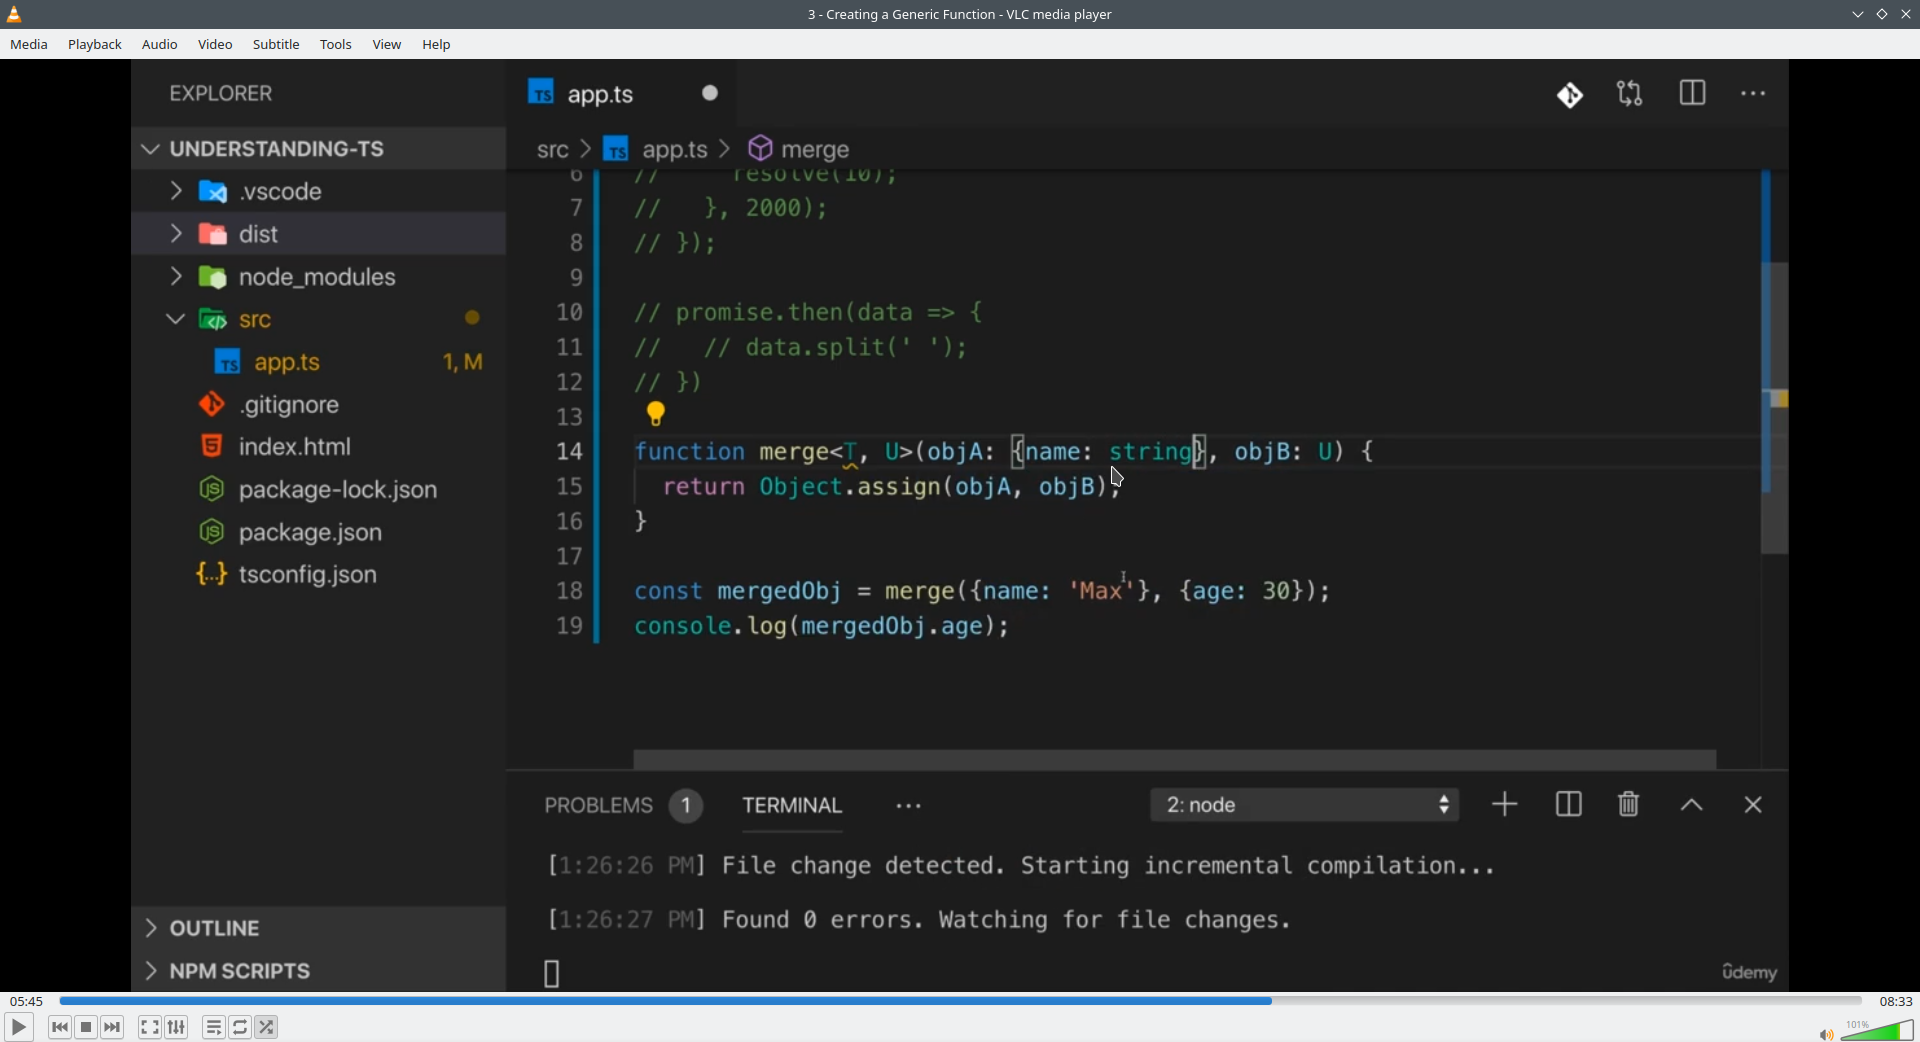Open editor more actions ellipsis
The height and width of the screenshot is (1042, 1920).
1753,94
